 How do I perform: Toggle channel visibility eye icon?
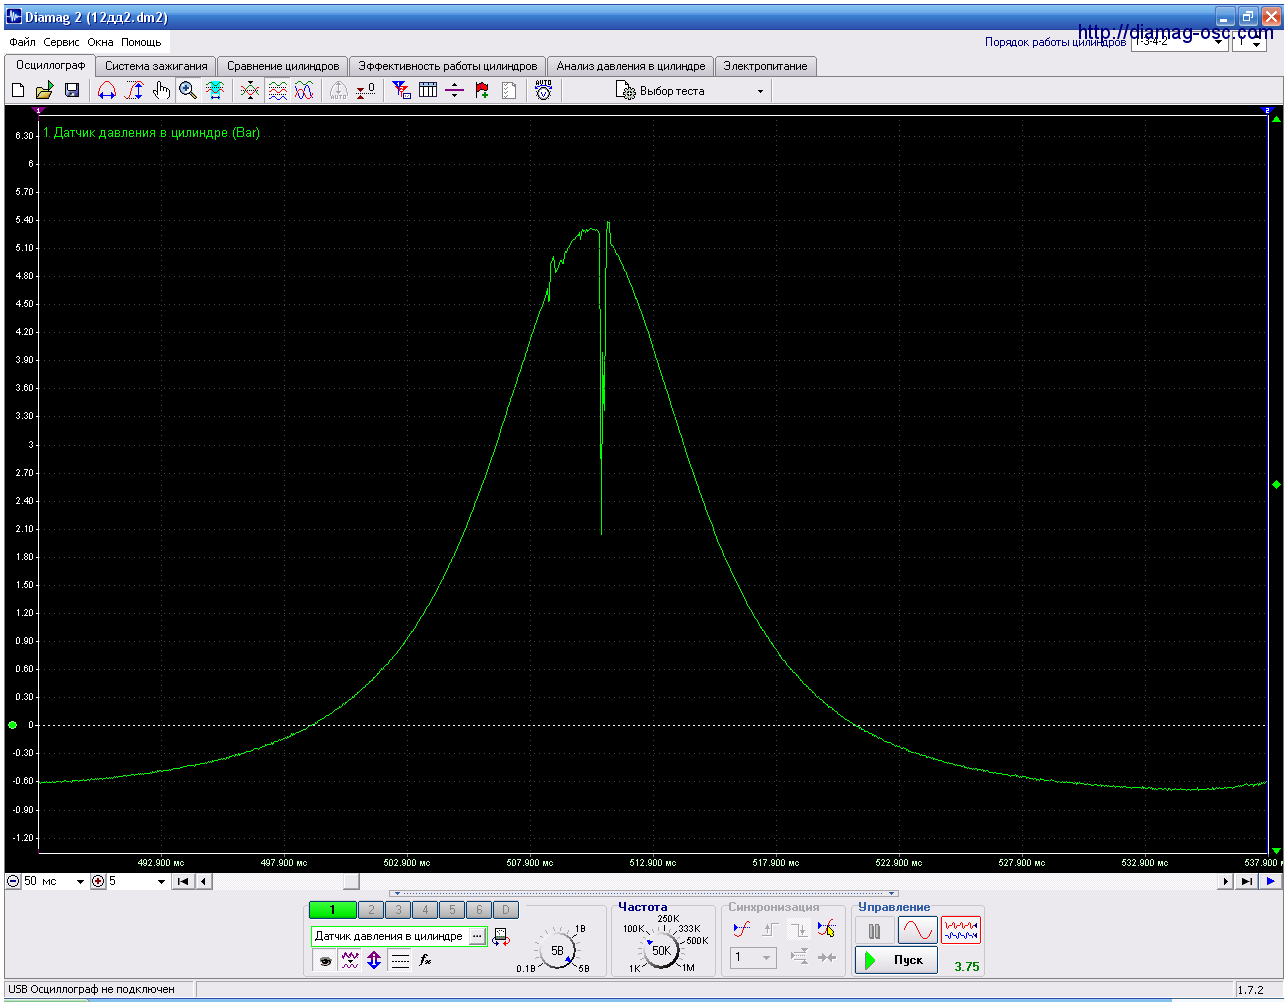(x=324, y=960)
